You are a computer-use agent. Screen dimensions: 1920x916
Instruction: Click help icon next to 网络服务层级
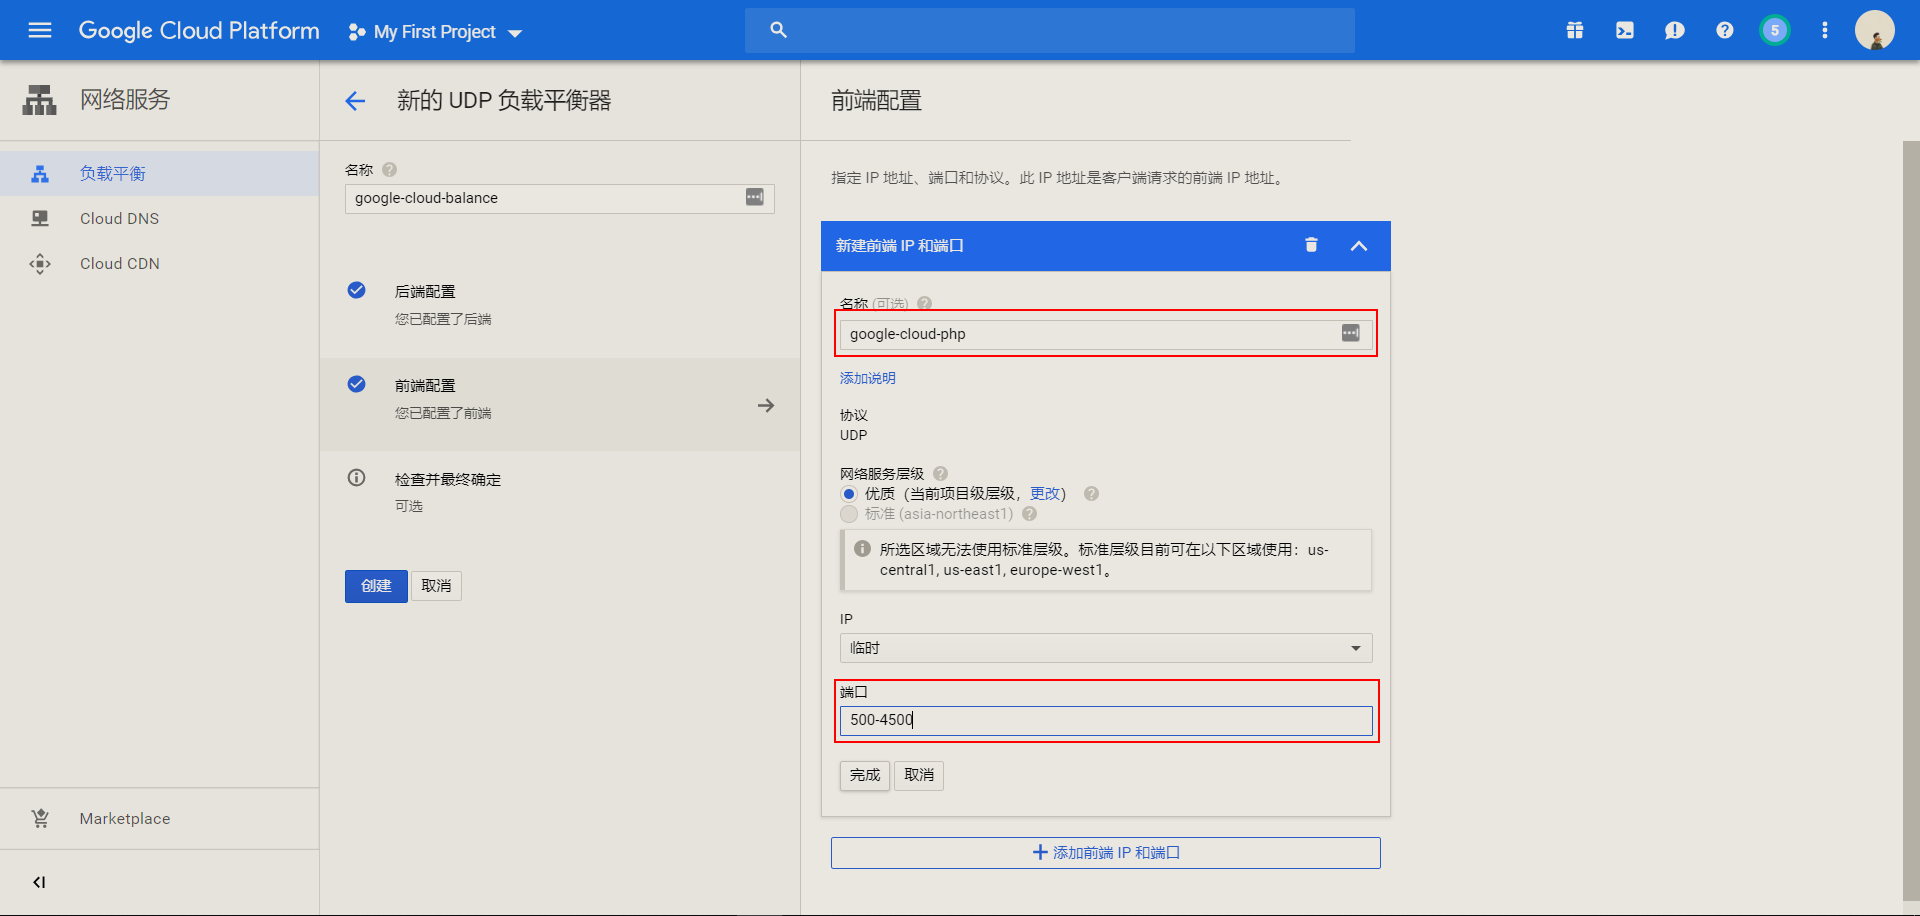[x=941, y=474]
